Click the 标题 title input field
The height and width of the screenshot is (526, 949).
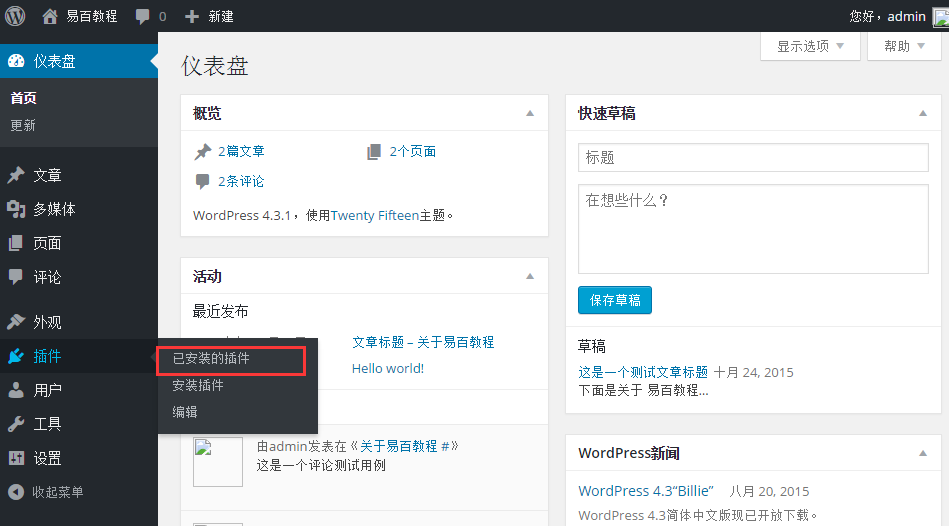753,157
